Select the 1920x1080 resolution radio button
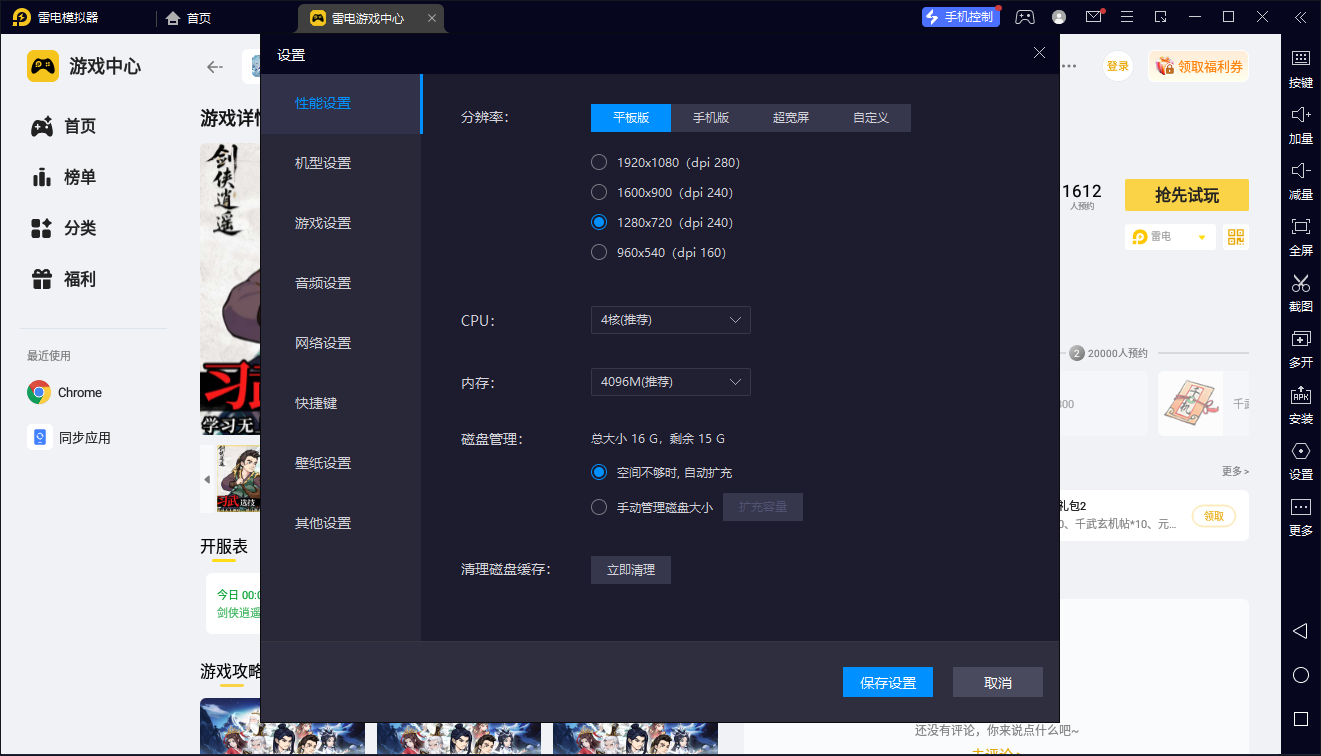This screenshot has width=1321, height=756. pos(598,161)
